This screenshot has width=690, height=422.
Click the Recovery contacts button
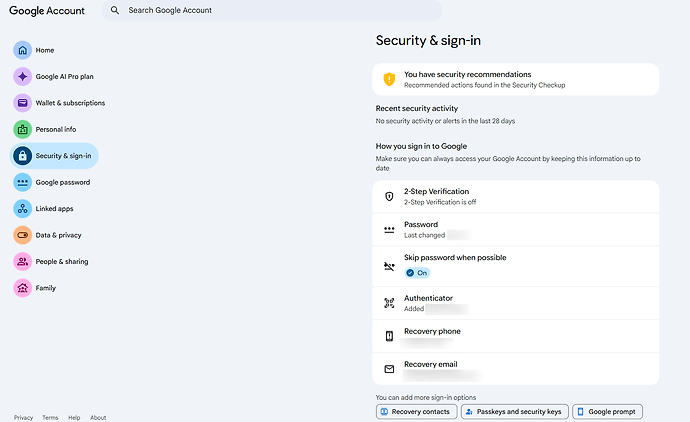(416, 412)
